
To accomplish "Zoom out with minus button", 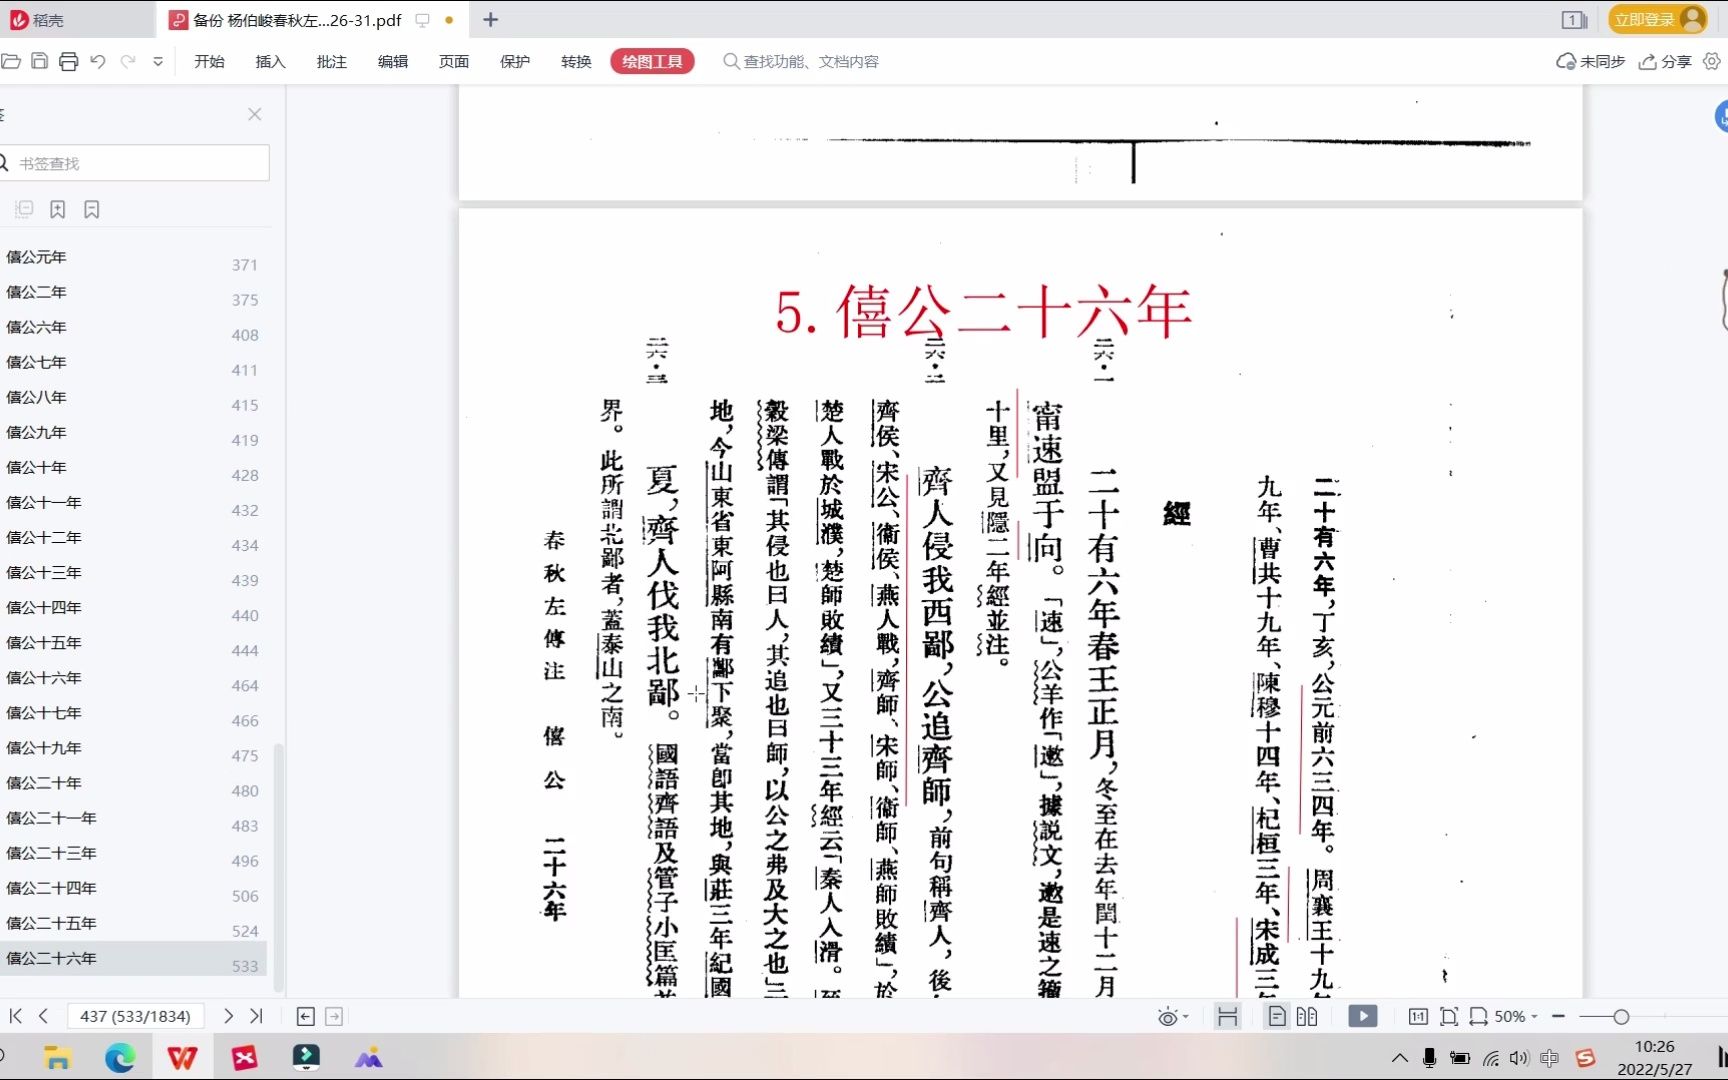I will point(1558,1016).
